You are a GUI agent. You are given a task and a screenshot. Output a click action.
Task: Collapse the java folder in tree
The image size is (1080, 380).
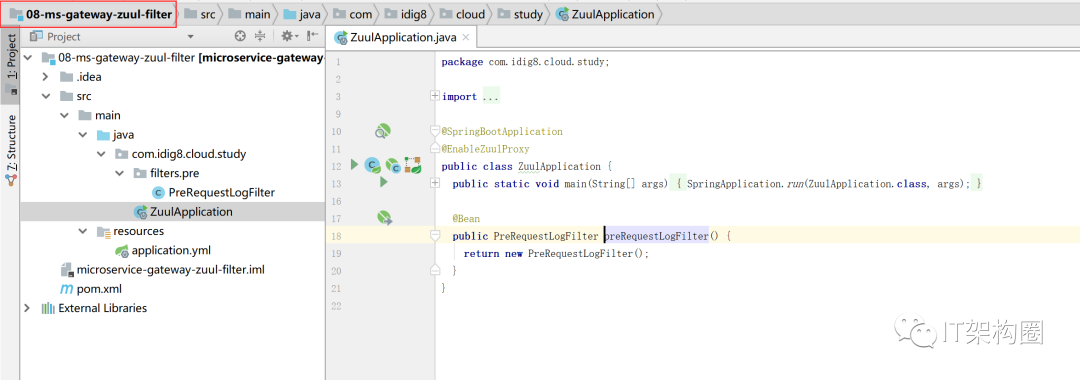pyautogui.click(x=82, y=135)
